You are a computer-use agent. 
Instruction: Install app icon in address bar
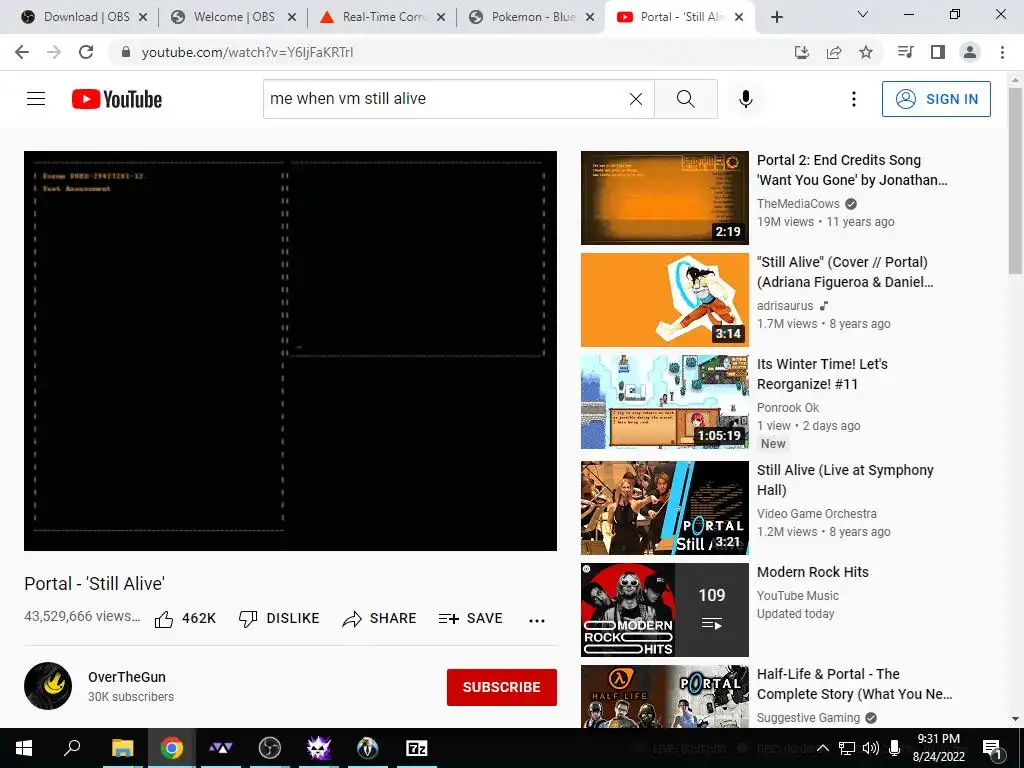tap(802, 52)
